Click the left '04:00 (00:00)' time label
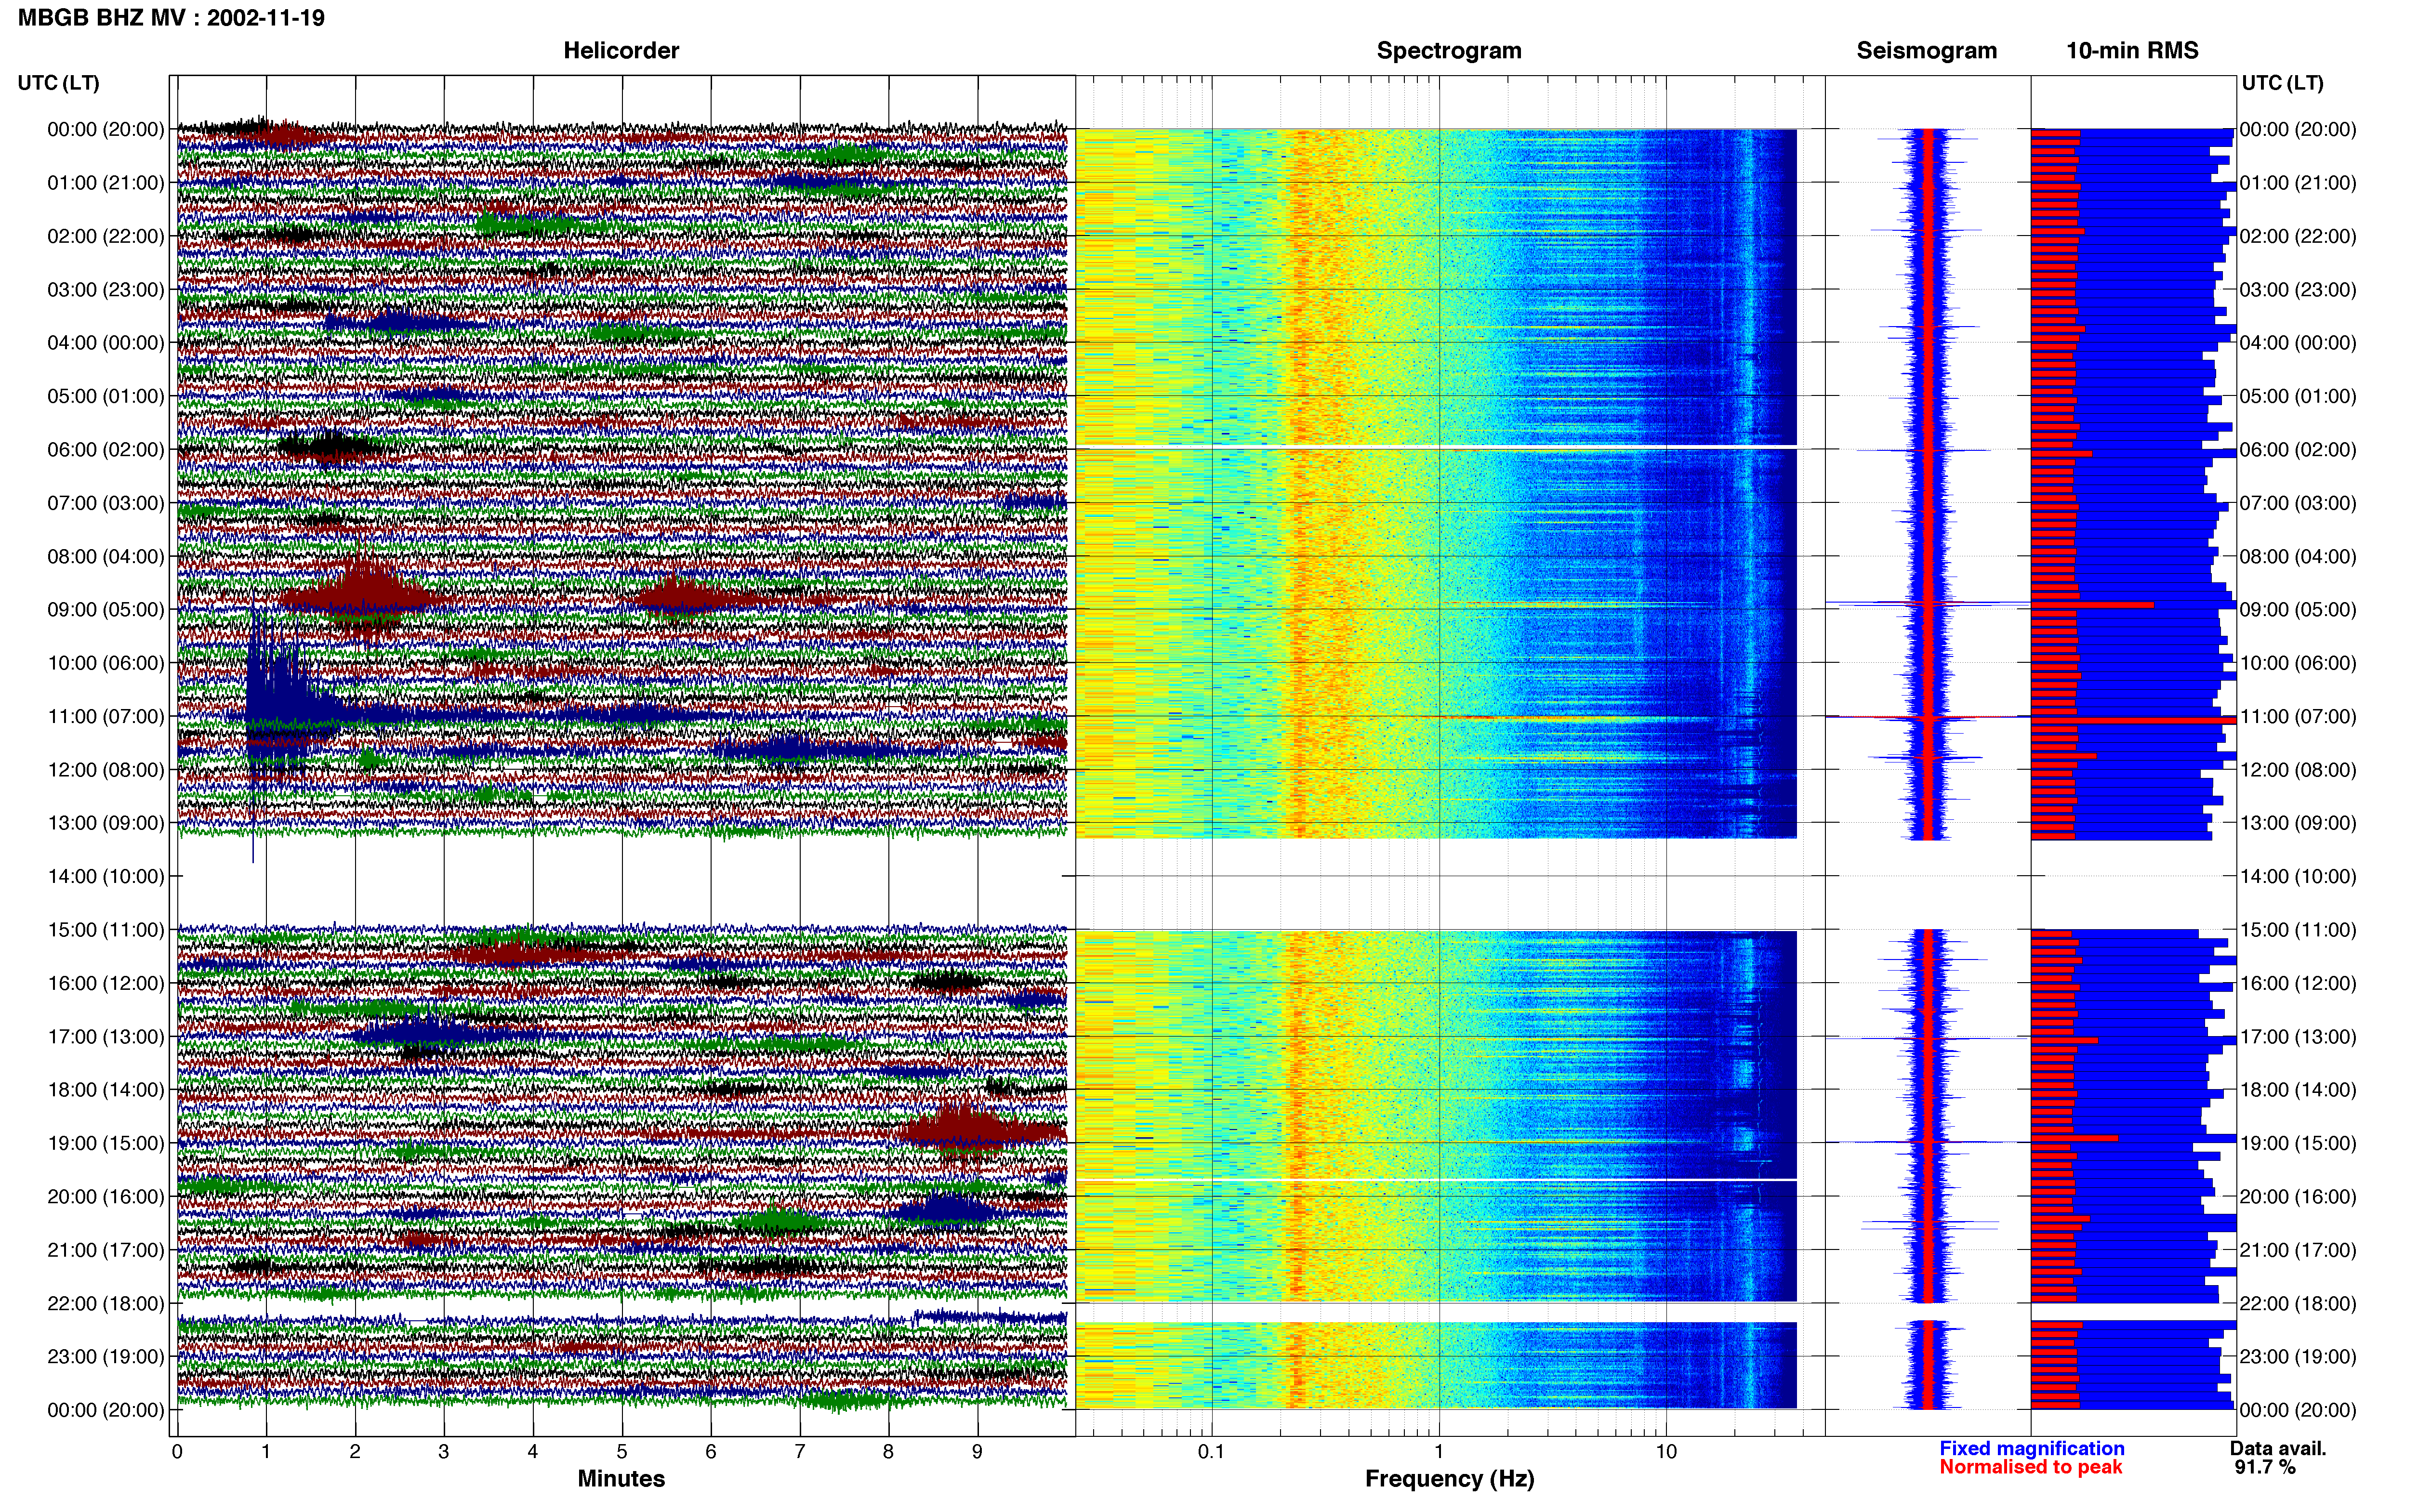The image size is (2418, 1512). pyautogui.click(x=105, y=343)
